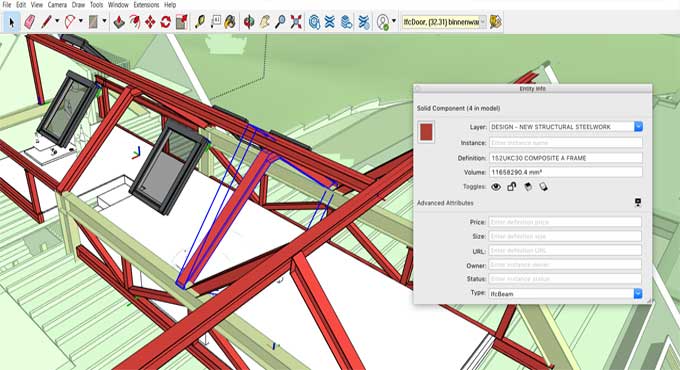This screenshot has height=370, width=680.
Task: Activate the Push/Pull tool
Action: point(119,22)
